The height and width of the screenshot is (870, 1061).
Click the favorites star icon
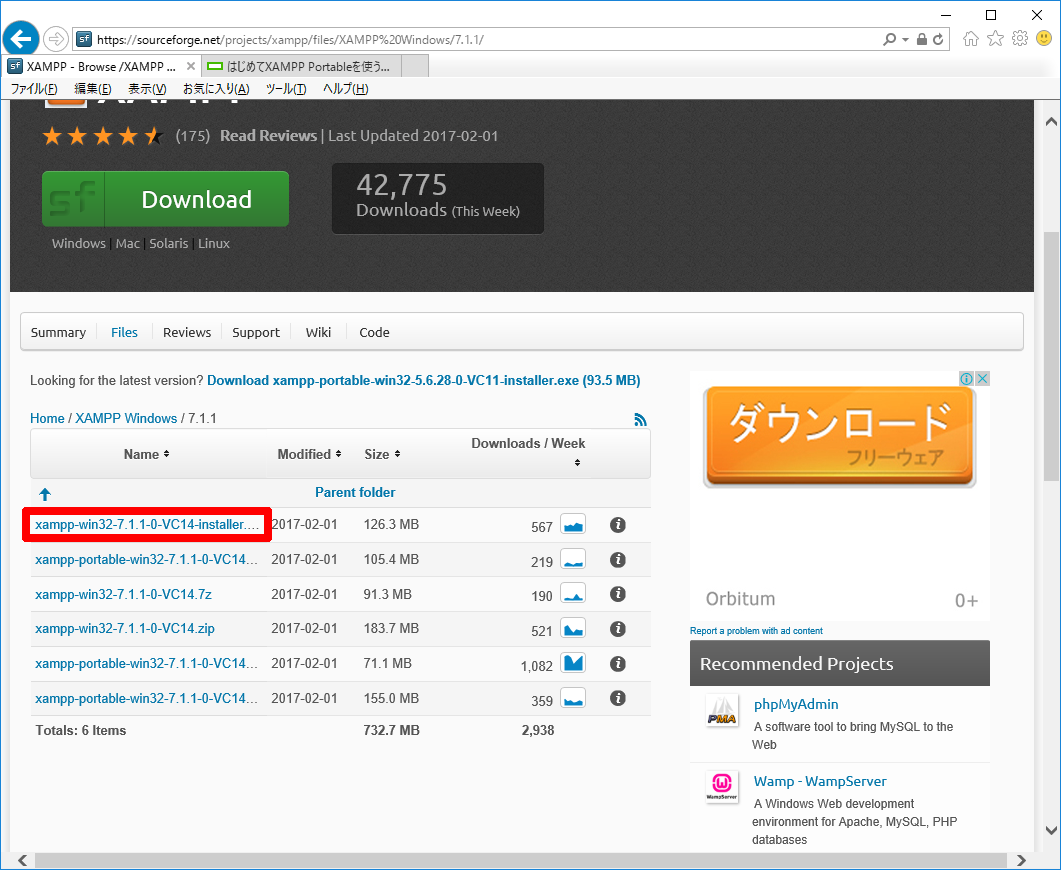[x=995, y=39]
